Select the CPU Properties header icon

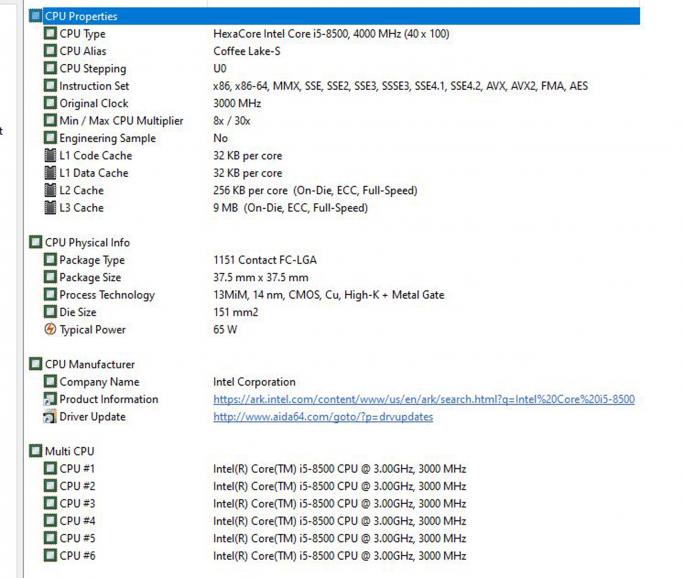[36, 16]
